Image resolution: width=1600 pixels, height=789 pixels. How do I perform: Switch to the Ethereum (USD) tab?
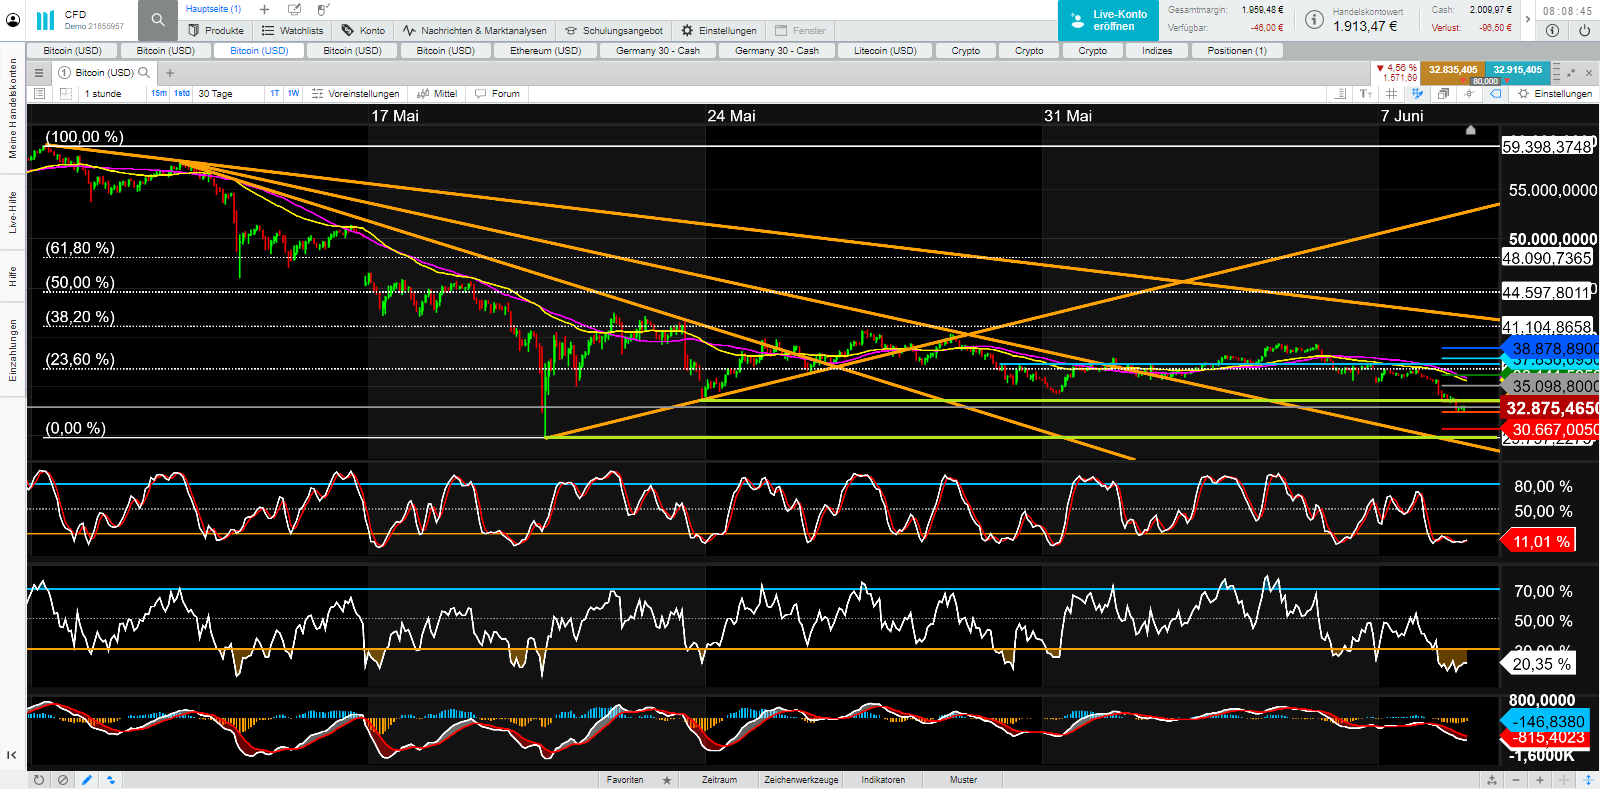point(545,51)
